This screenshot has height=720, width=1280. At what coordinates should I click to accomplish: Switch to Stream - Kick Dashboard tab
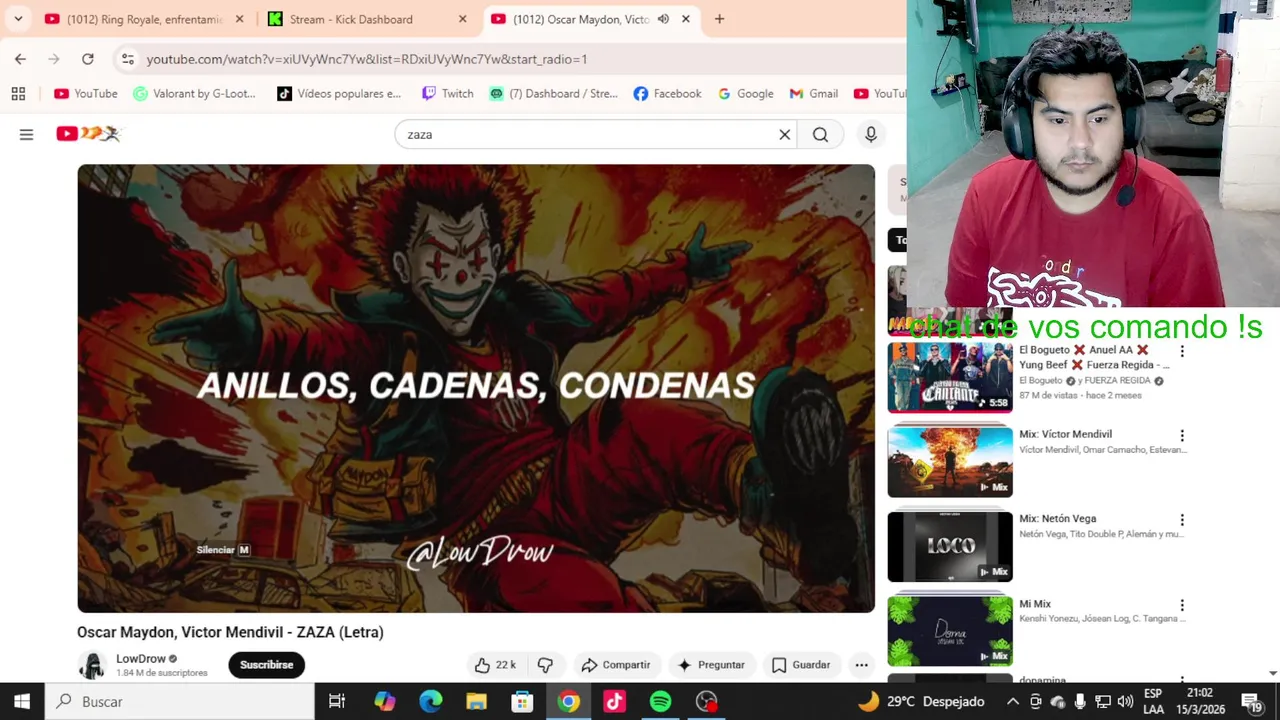365,19
